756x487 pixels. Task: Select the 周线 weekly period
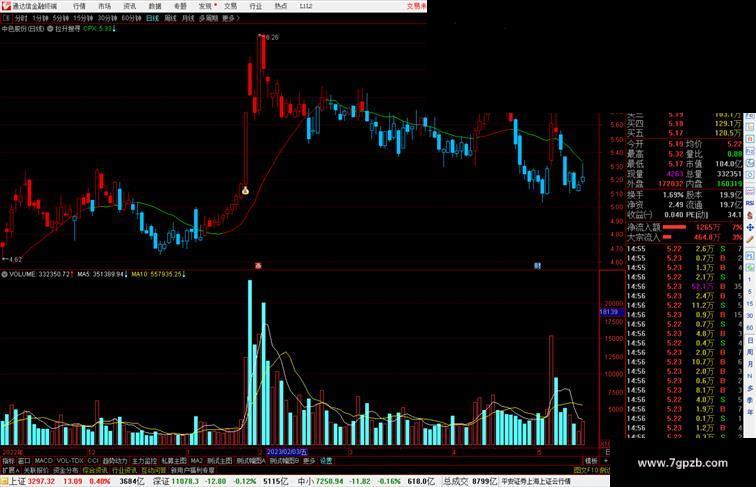click(170, 18)
